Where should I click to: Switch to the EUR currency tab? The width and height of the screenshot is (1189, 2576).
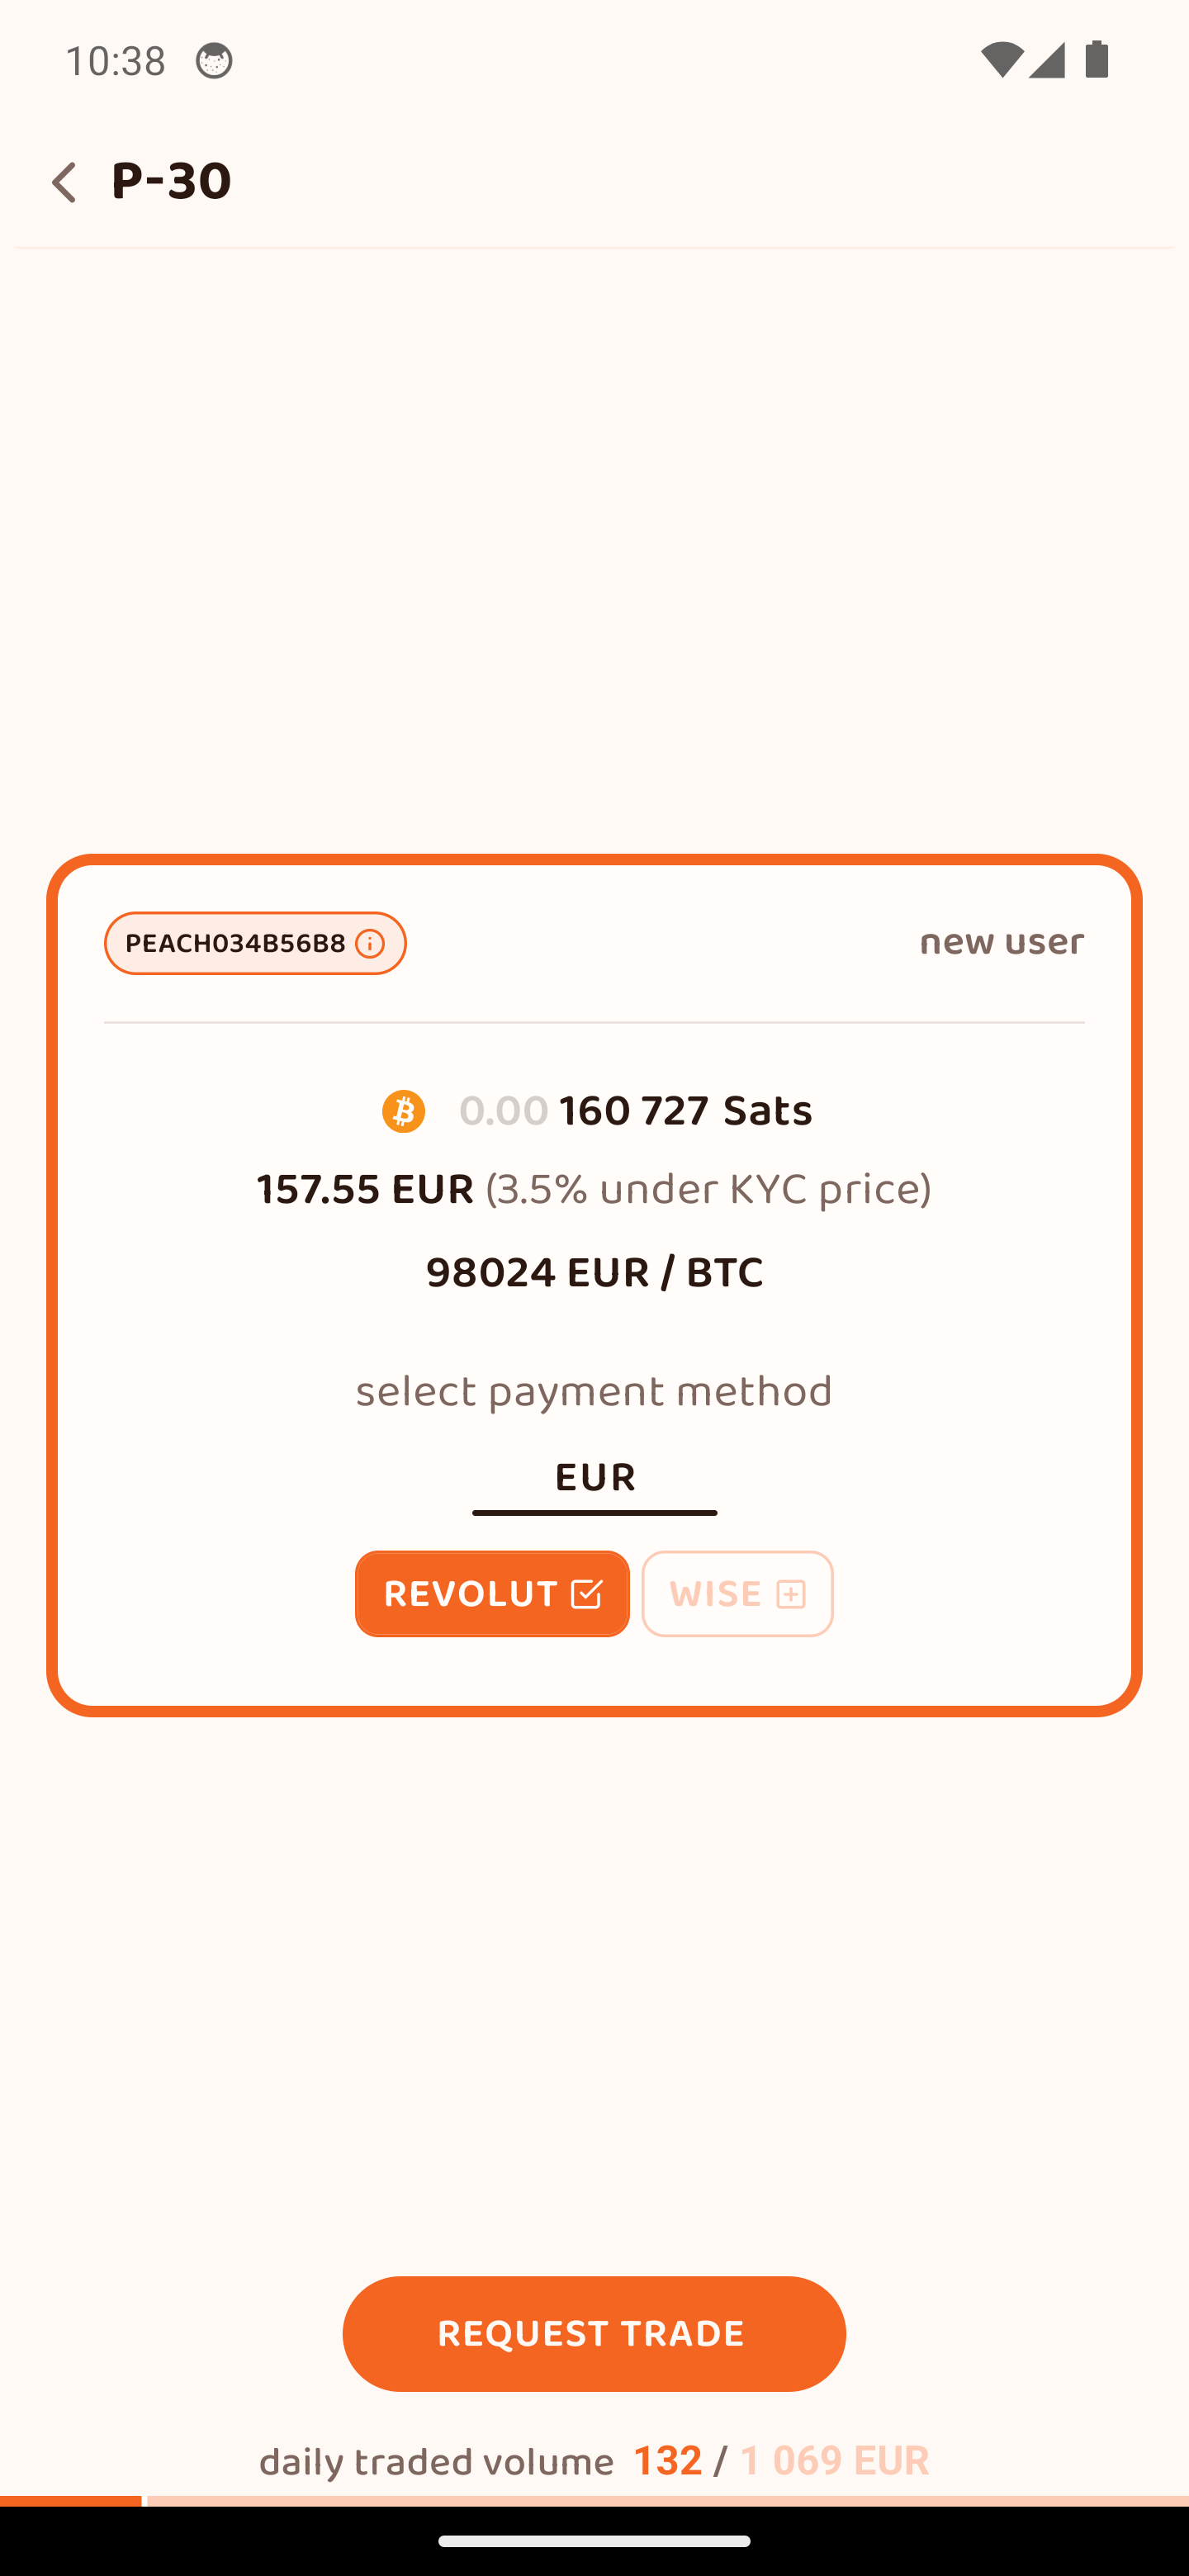[x=594, y=1479]
